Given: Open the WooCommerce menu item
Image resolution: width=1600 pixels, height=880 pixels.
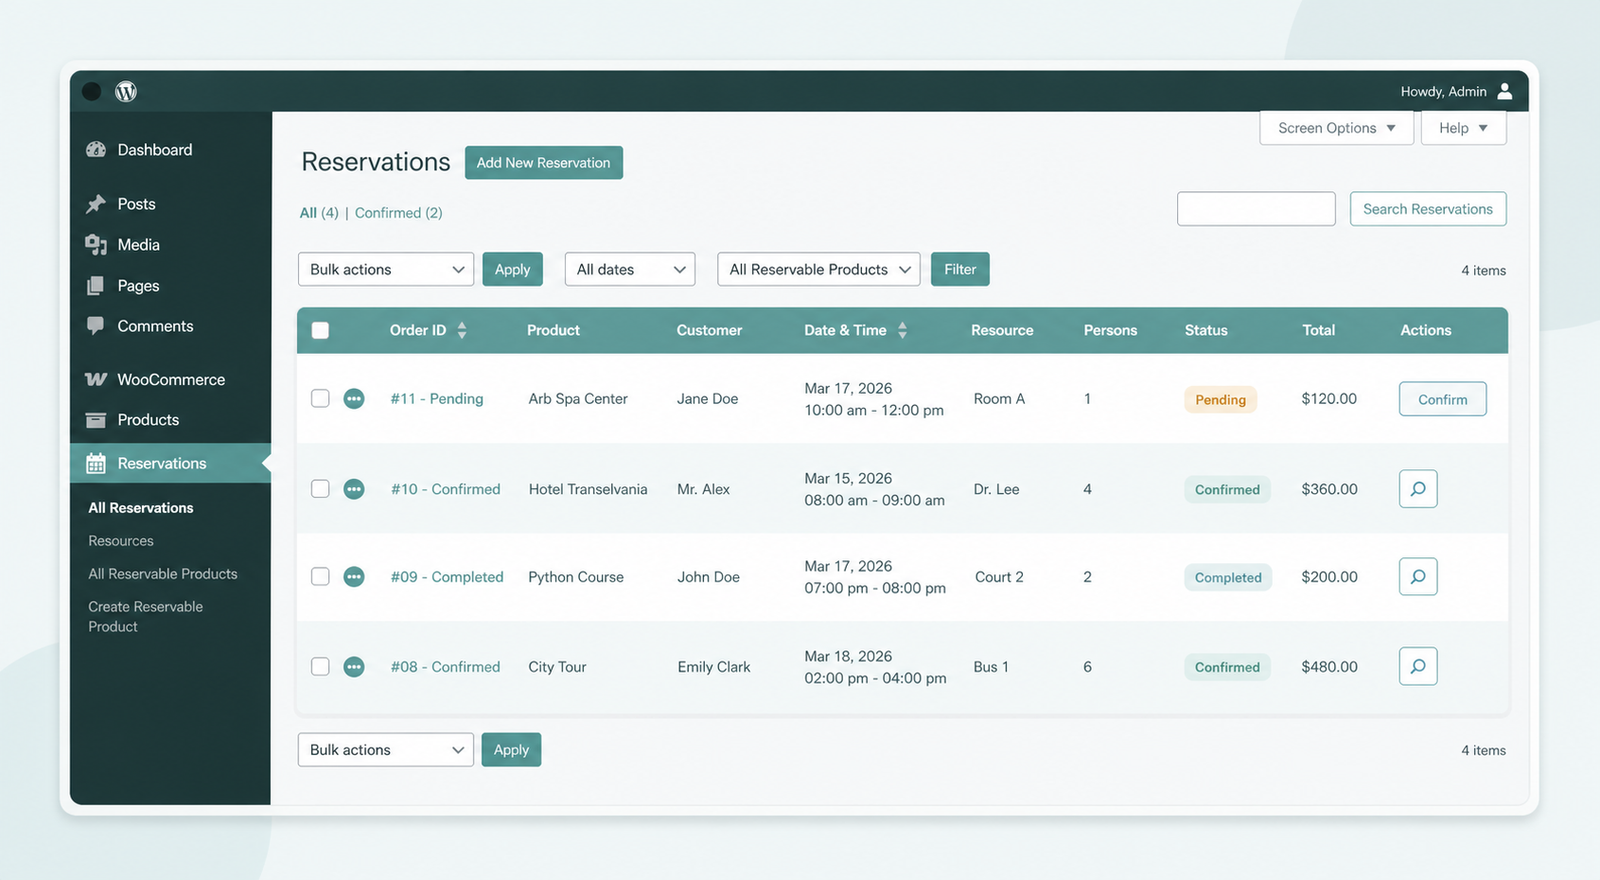Looking at the screenshot, I should (x=170, y=379).
